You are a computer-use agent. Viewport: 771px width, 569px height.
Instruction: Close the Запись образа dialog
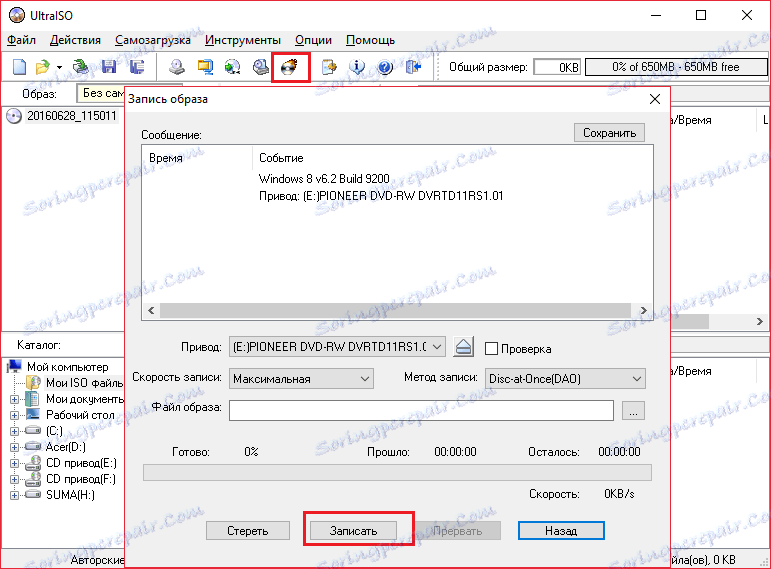click(654, 99)
